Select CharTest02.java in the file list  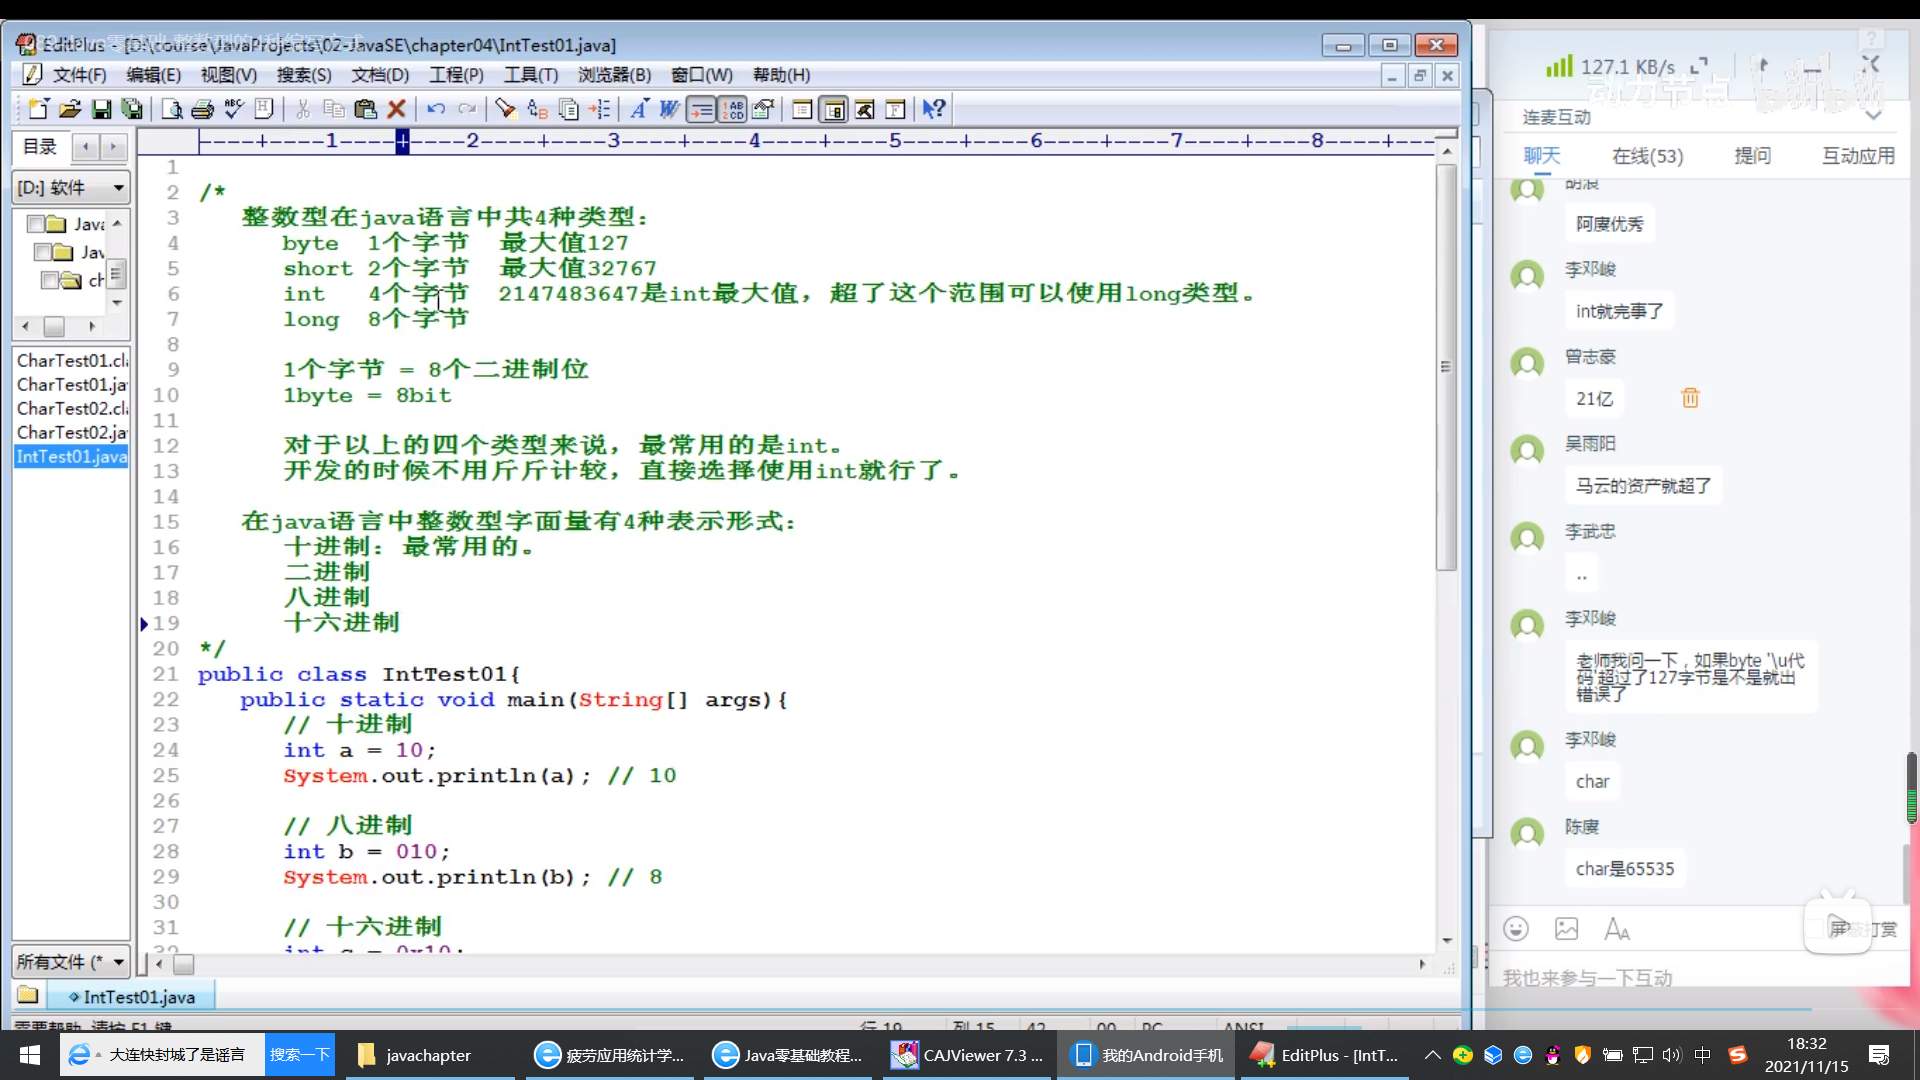pyautogui.click(x=72, y=432)
